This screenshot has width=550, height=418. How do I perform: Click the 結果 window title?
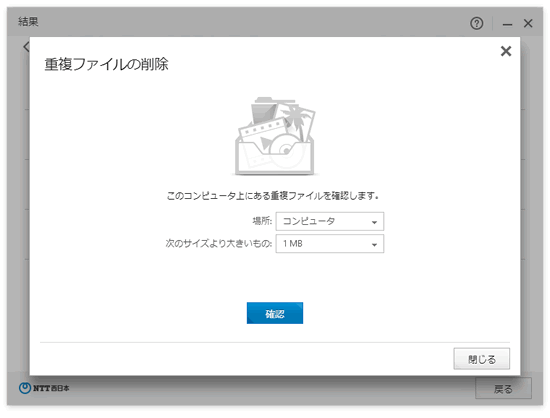[x=28, y=22]
